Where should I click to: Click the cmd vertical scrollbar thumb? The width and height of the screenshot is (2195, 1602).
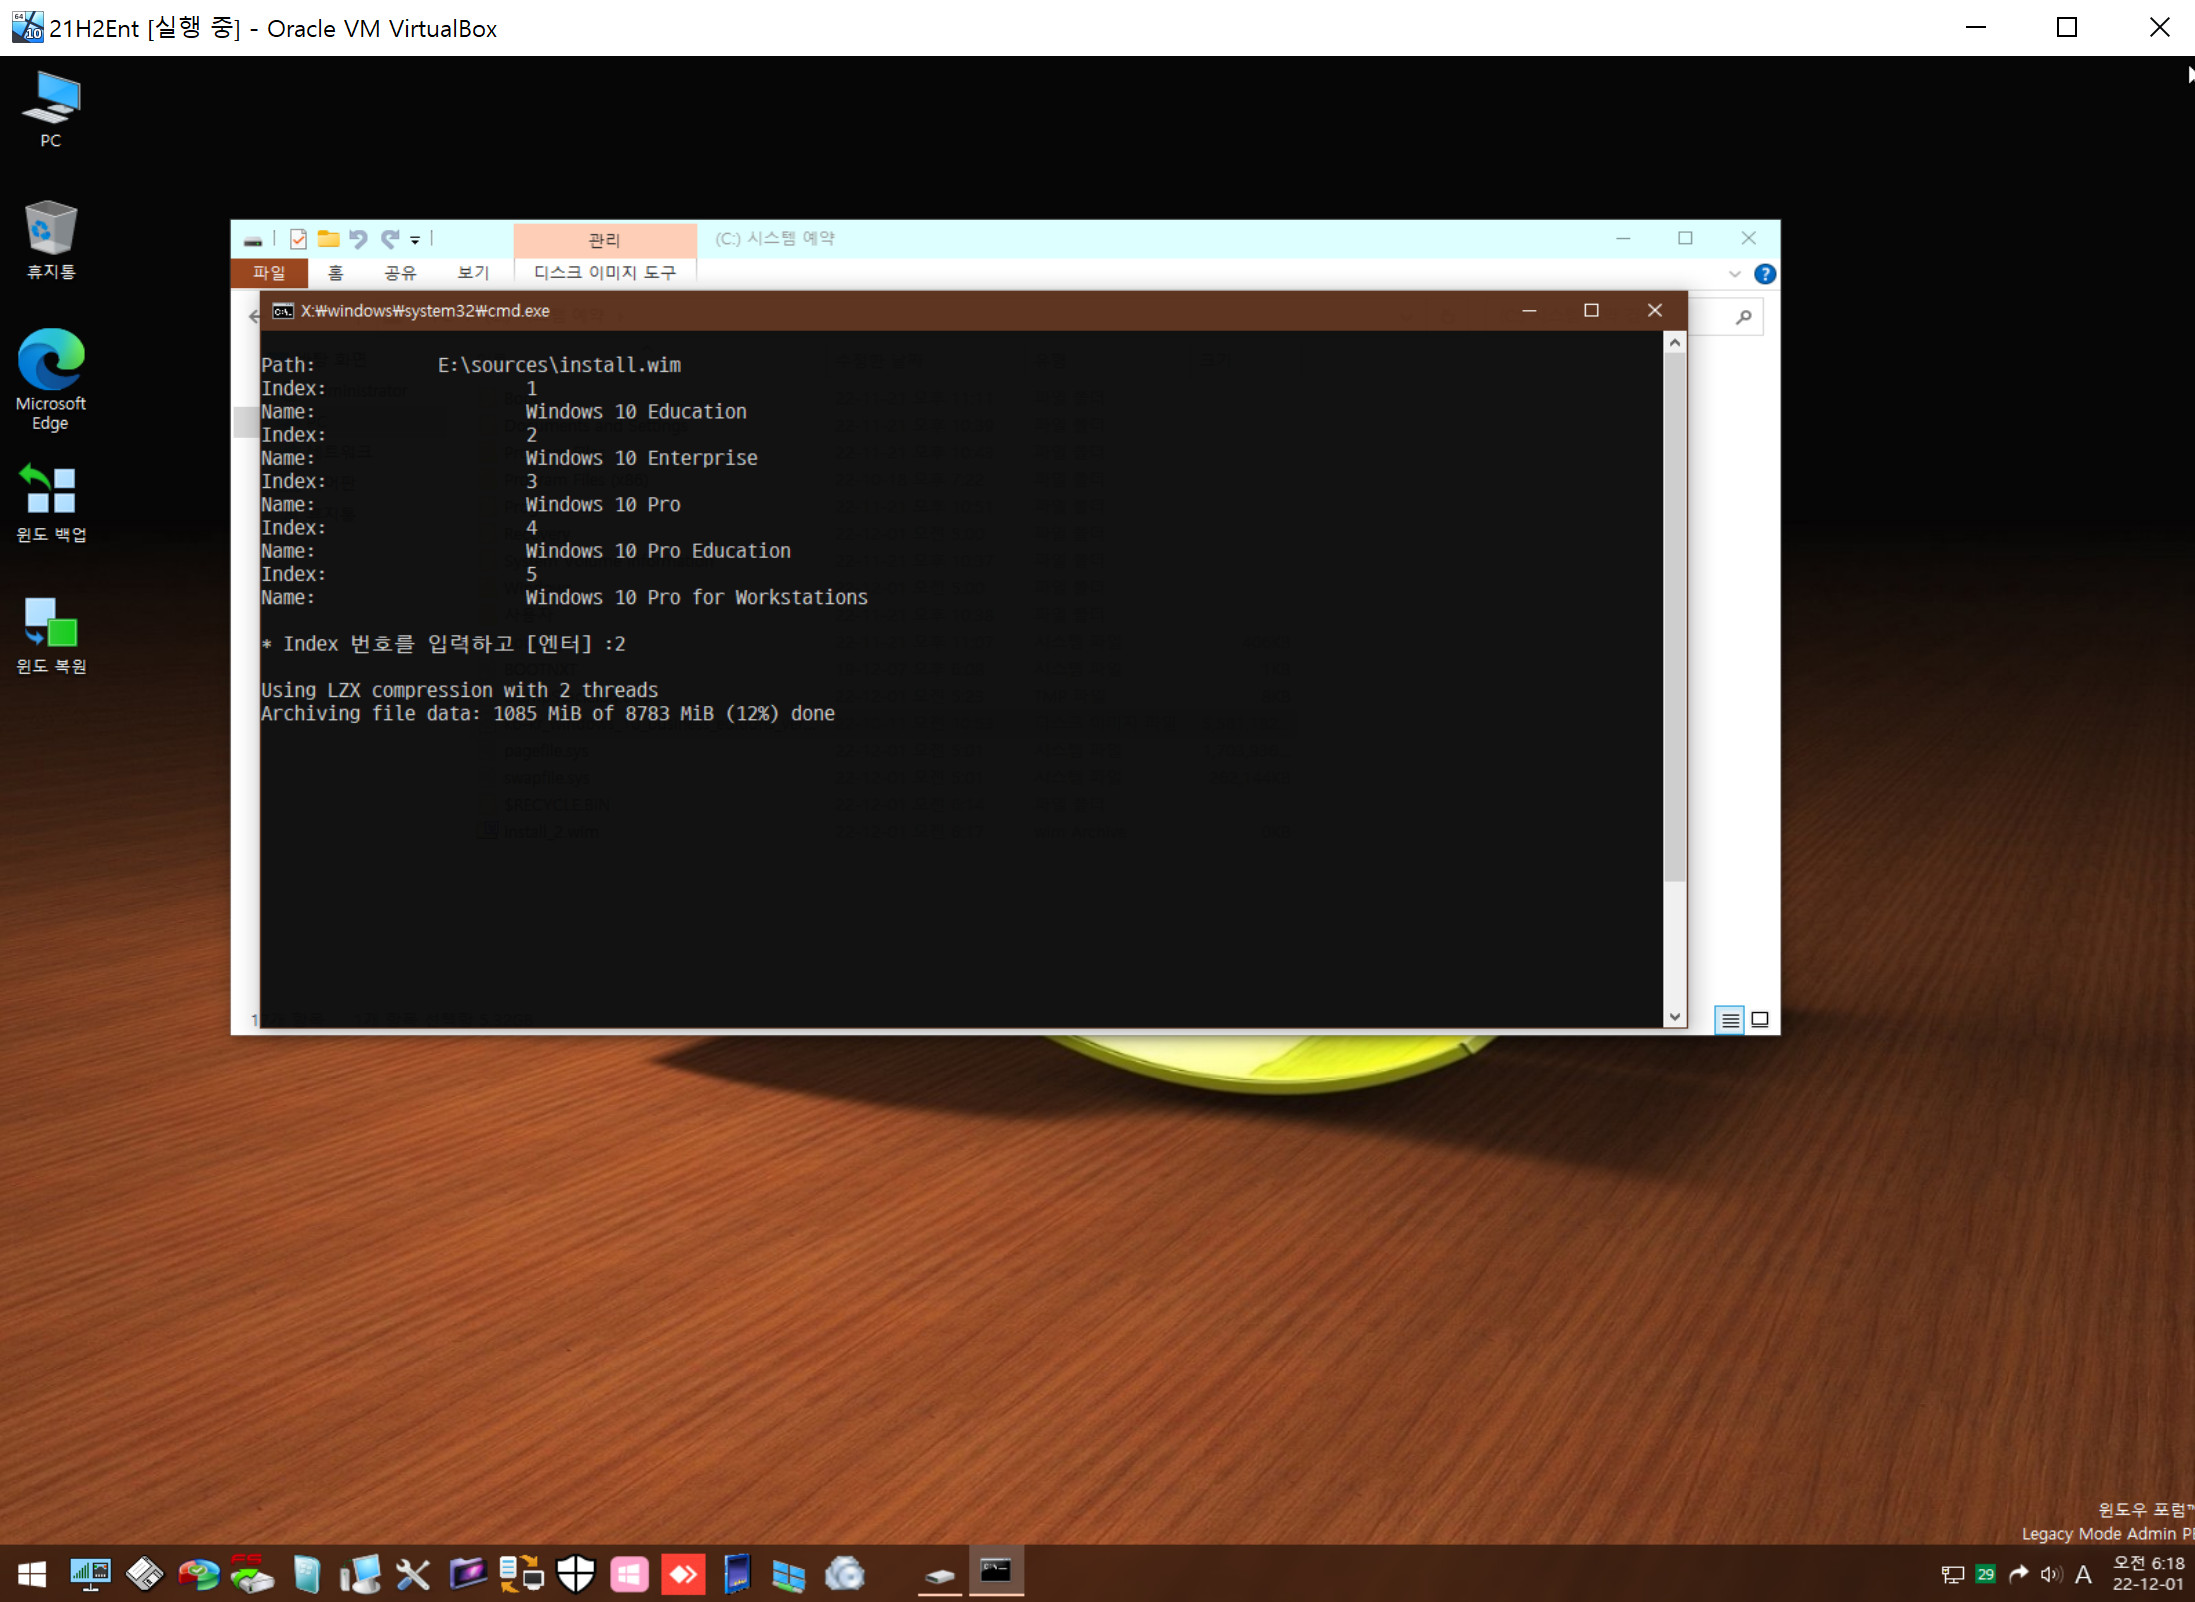point(1675,617)
